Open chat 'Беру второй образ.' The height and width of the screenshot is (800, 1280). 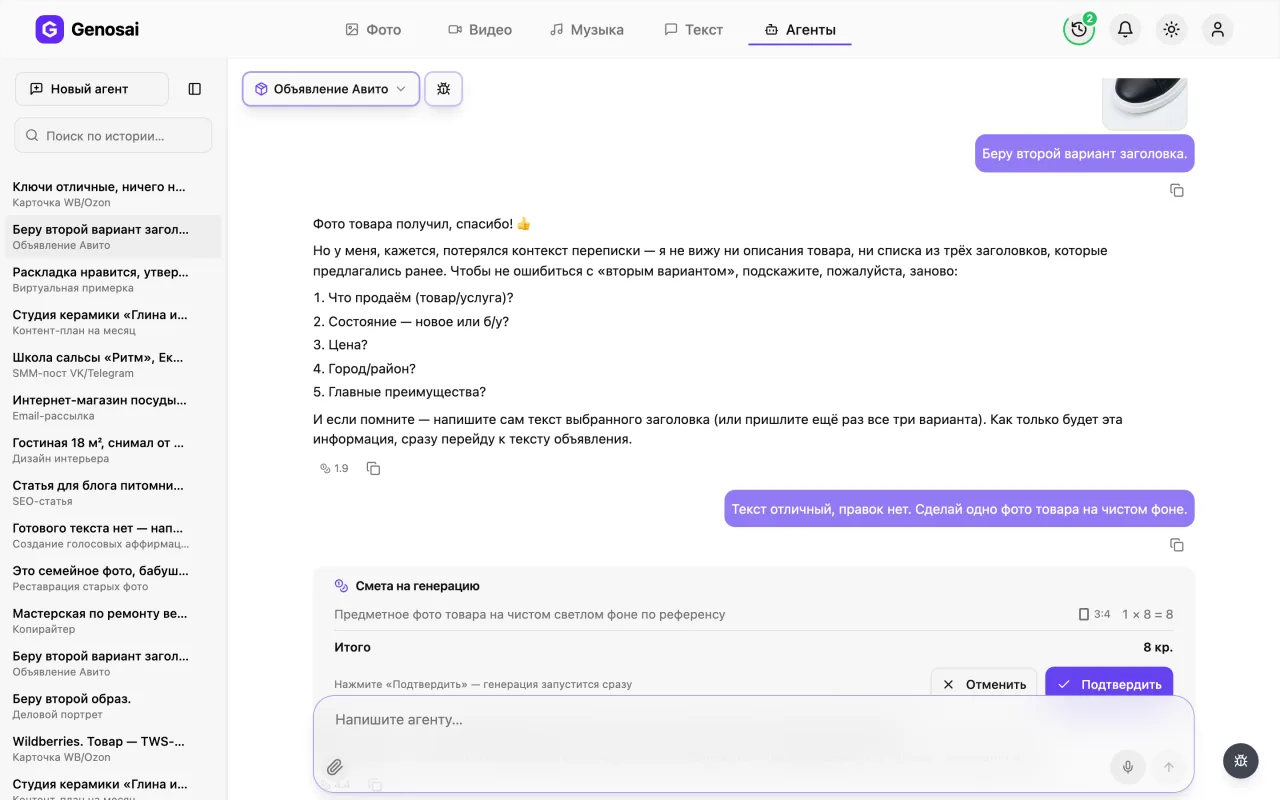click(x=113, y=706)
